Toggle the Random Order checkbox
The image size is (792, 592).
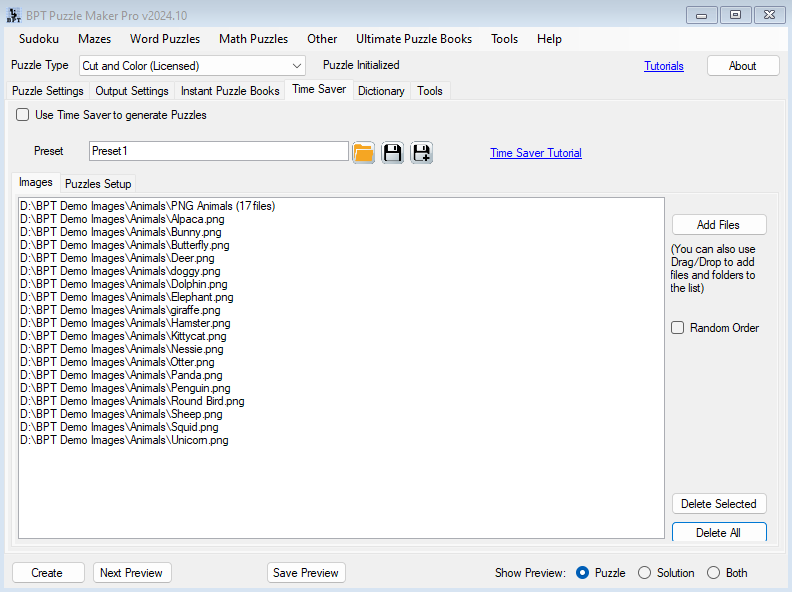[678, 328]
